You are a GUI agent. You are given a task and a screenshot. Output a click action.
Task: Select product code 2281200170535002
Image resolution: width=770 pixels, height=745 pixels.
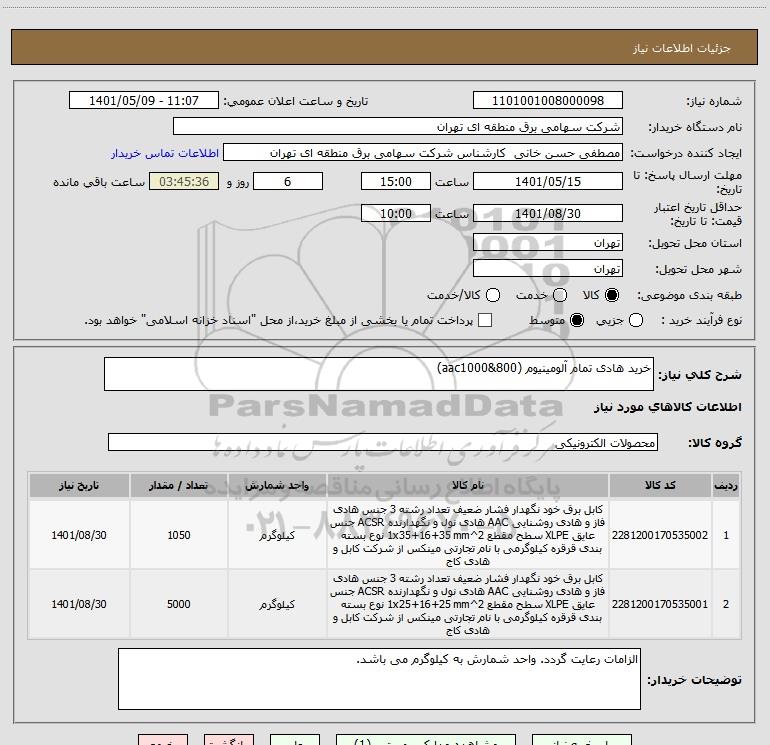660,535
